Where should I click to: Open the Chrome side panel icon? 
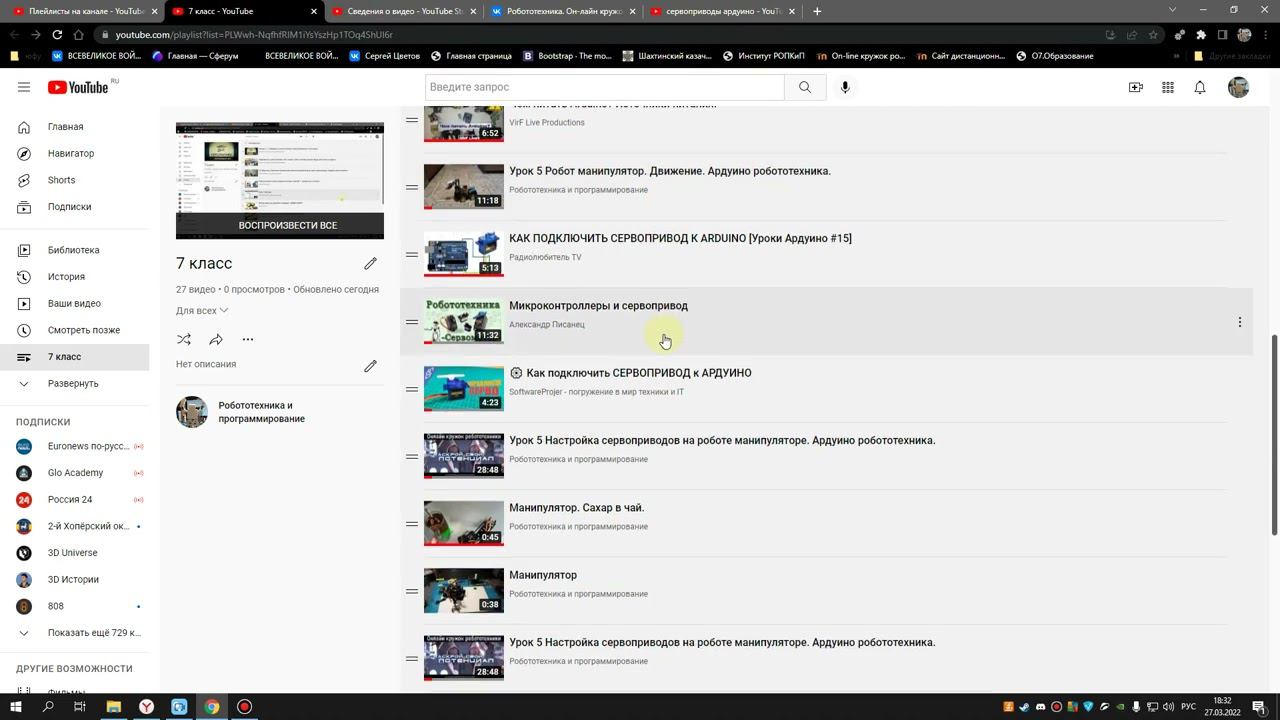click(1222, 35)
